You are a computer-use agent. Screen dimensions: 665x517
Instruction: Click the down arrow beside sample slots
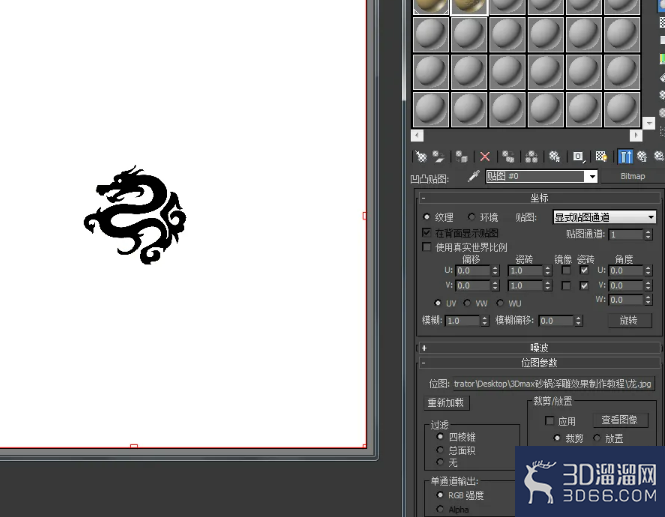click(x=648, y=123)
